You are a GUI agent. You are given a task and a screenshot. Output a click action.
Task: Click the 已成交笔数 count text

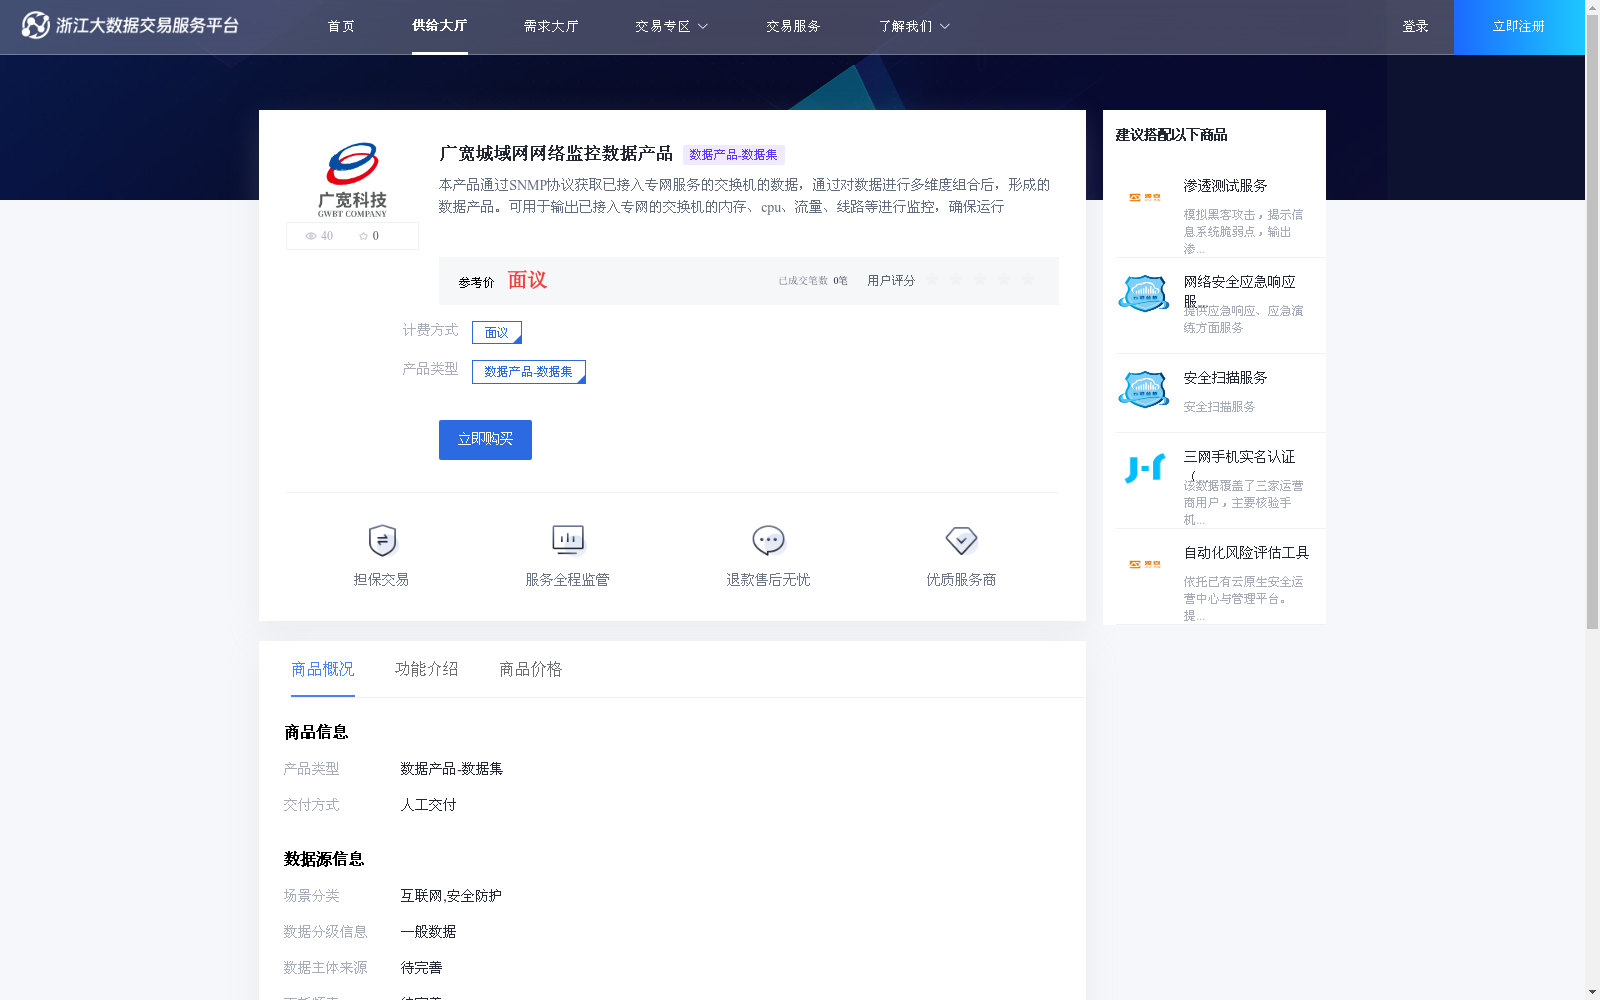click(813, 281)
